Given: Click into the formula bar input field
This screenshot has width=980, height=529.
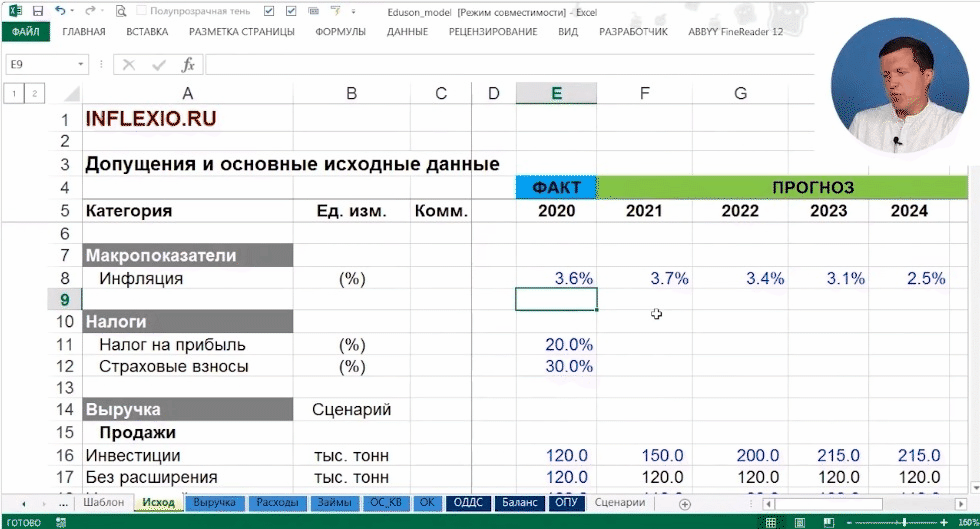Looking at the screenshot, I should 509,64.
